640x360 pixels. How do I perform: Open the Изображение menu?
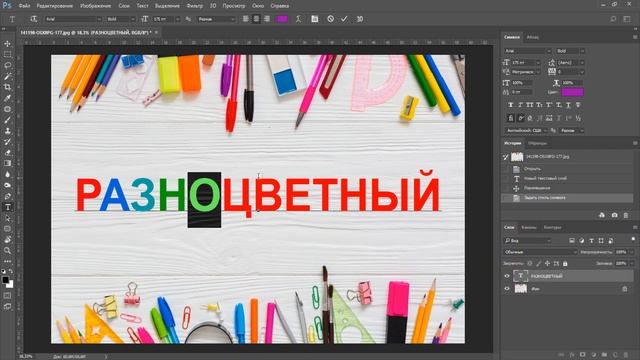pos(96,6)
